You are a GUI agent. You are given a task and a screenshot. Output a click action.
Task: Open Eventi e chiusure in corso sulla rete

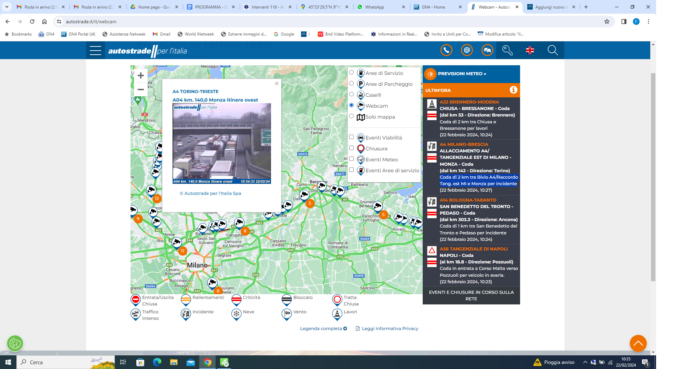471,295
